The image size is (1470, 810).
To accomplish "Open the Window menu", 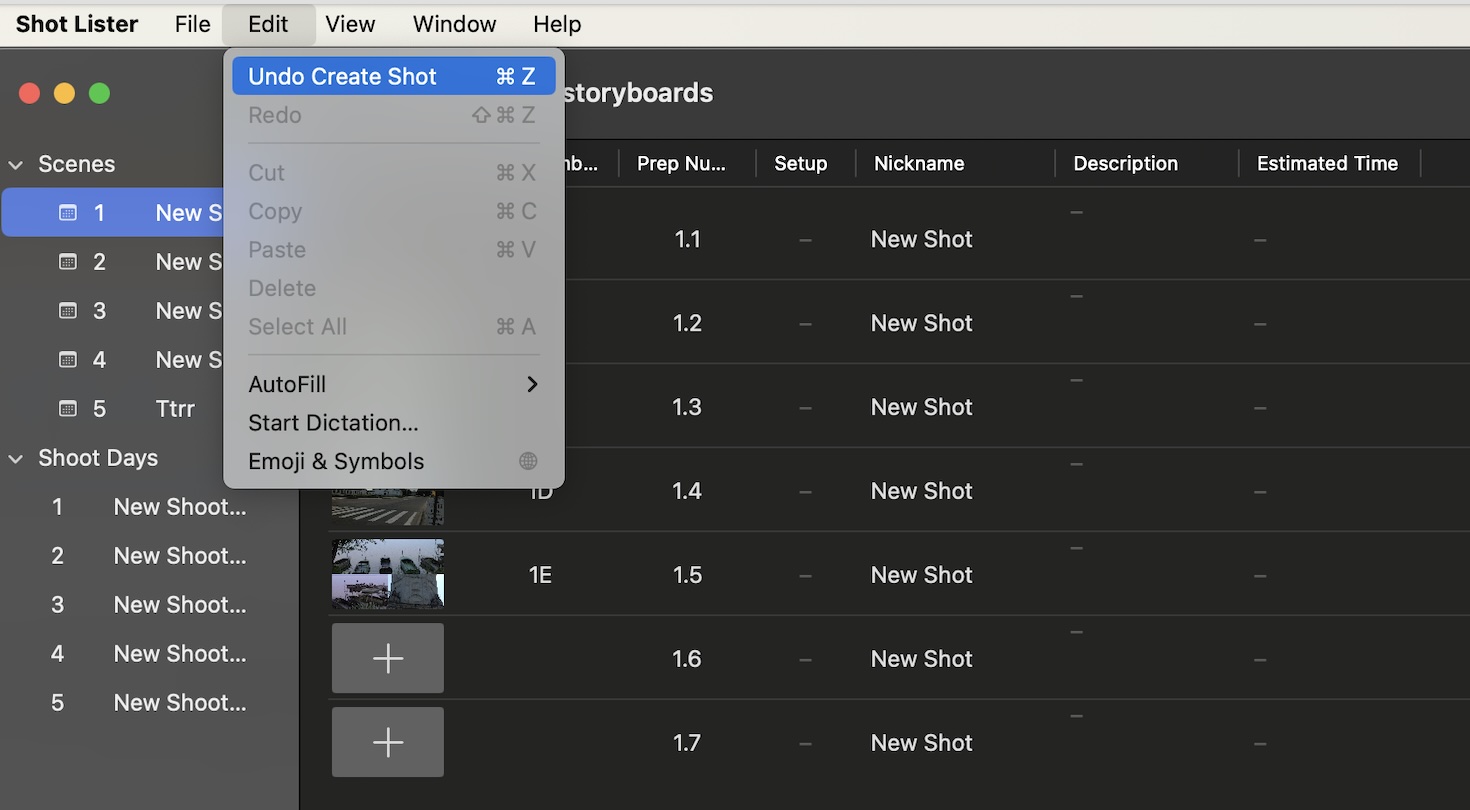I will click(454, 24).
